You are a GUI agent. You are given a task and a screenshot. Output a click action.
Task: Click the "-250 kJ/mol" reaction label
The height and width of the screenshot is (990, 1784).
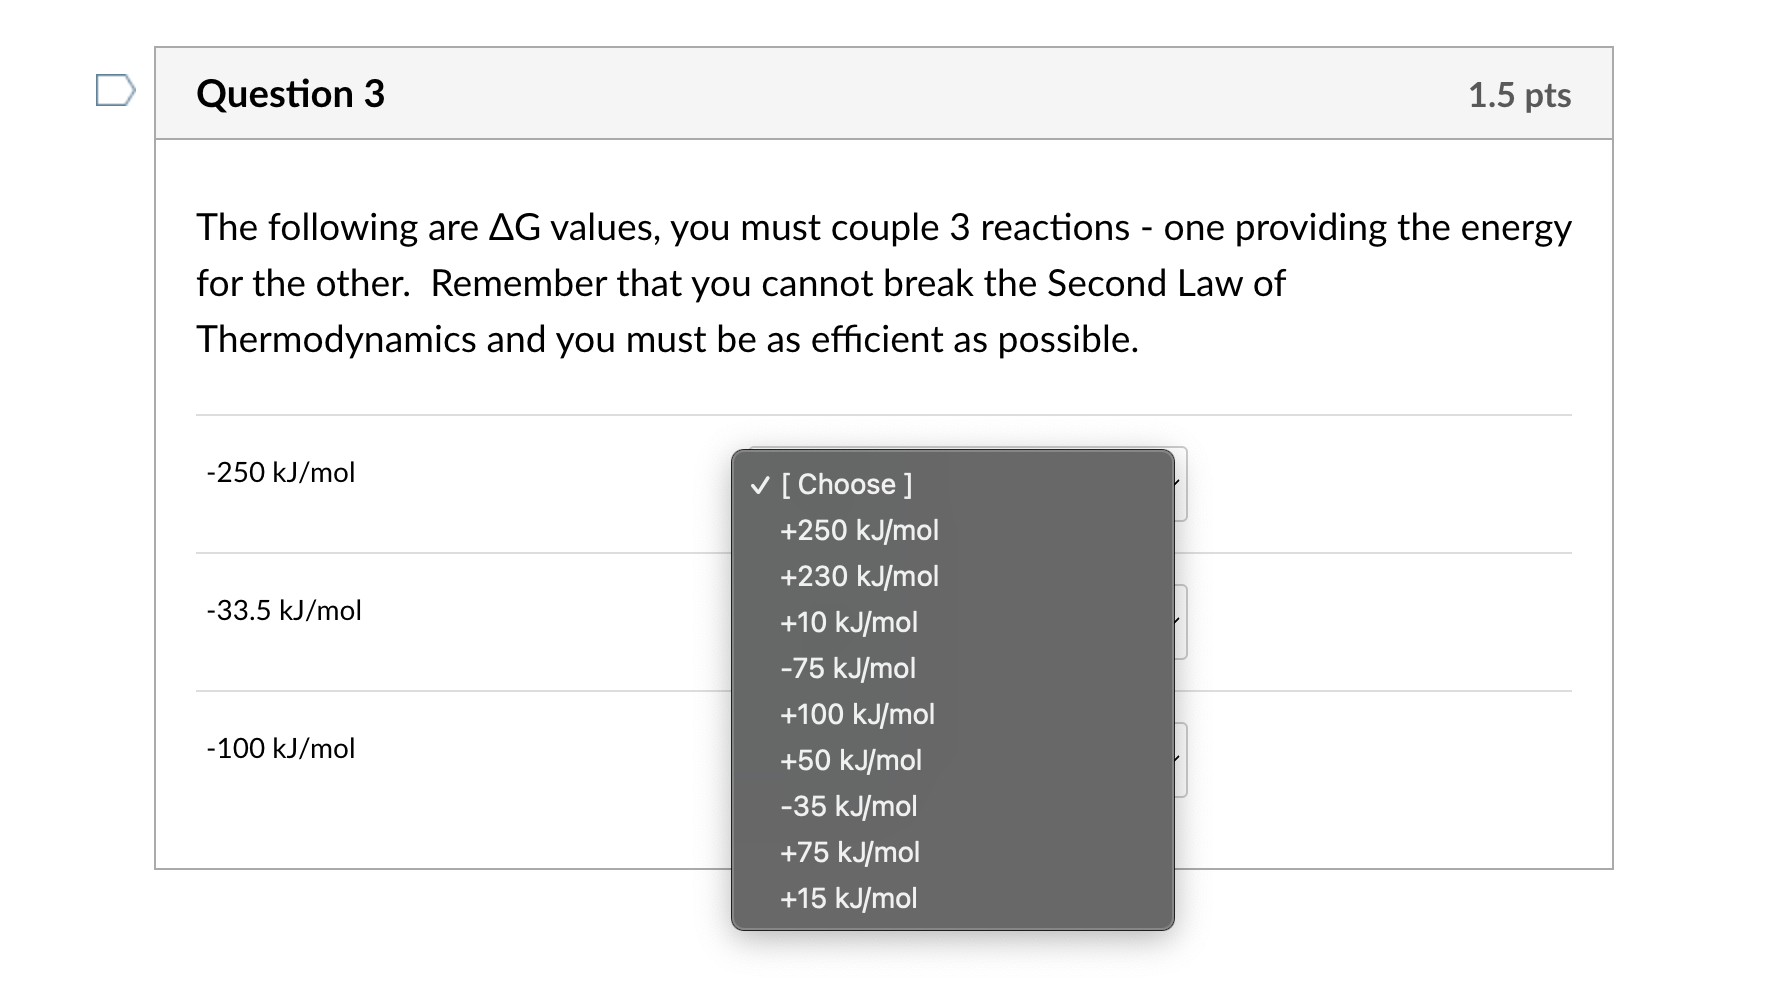pos(280,473)
